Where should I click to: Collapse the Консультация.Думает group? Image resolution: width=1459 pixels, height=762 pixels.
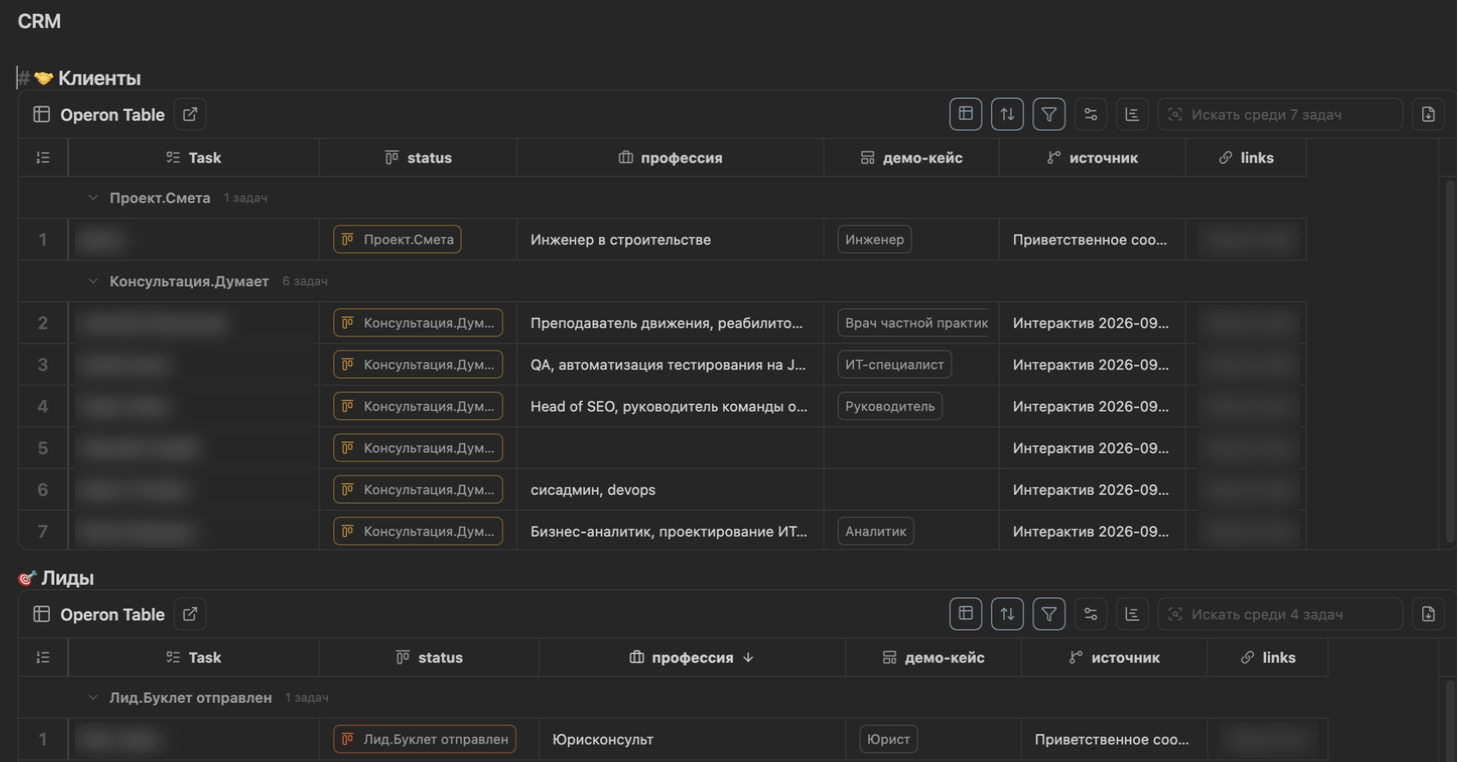[93, 282]
